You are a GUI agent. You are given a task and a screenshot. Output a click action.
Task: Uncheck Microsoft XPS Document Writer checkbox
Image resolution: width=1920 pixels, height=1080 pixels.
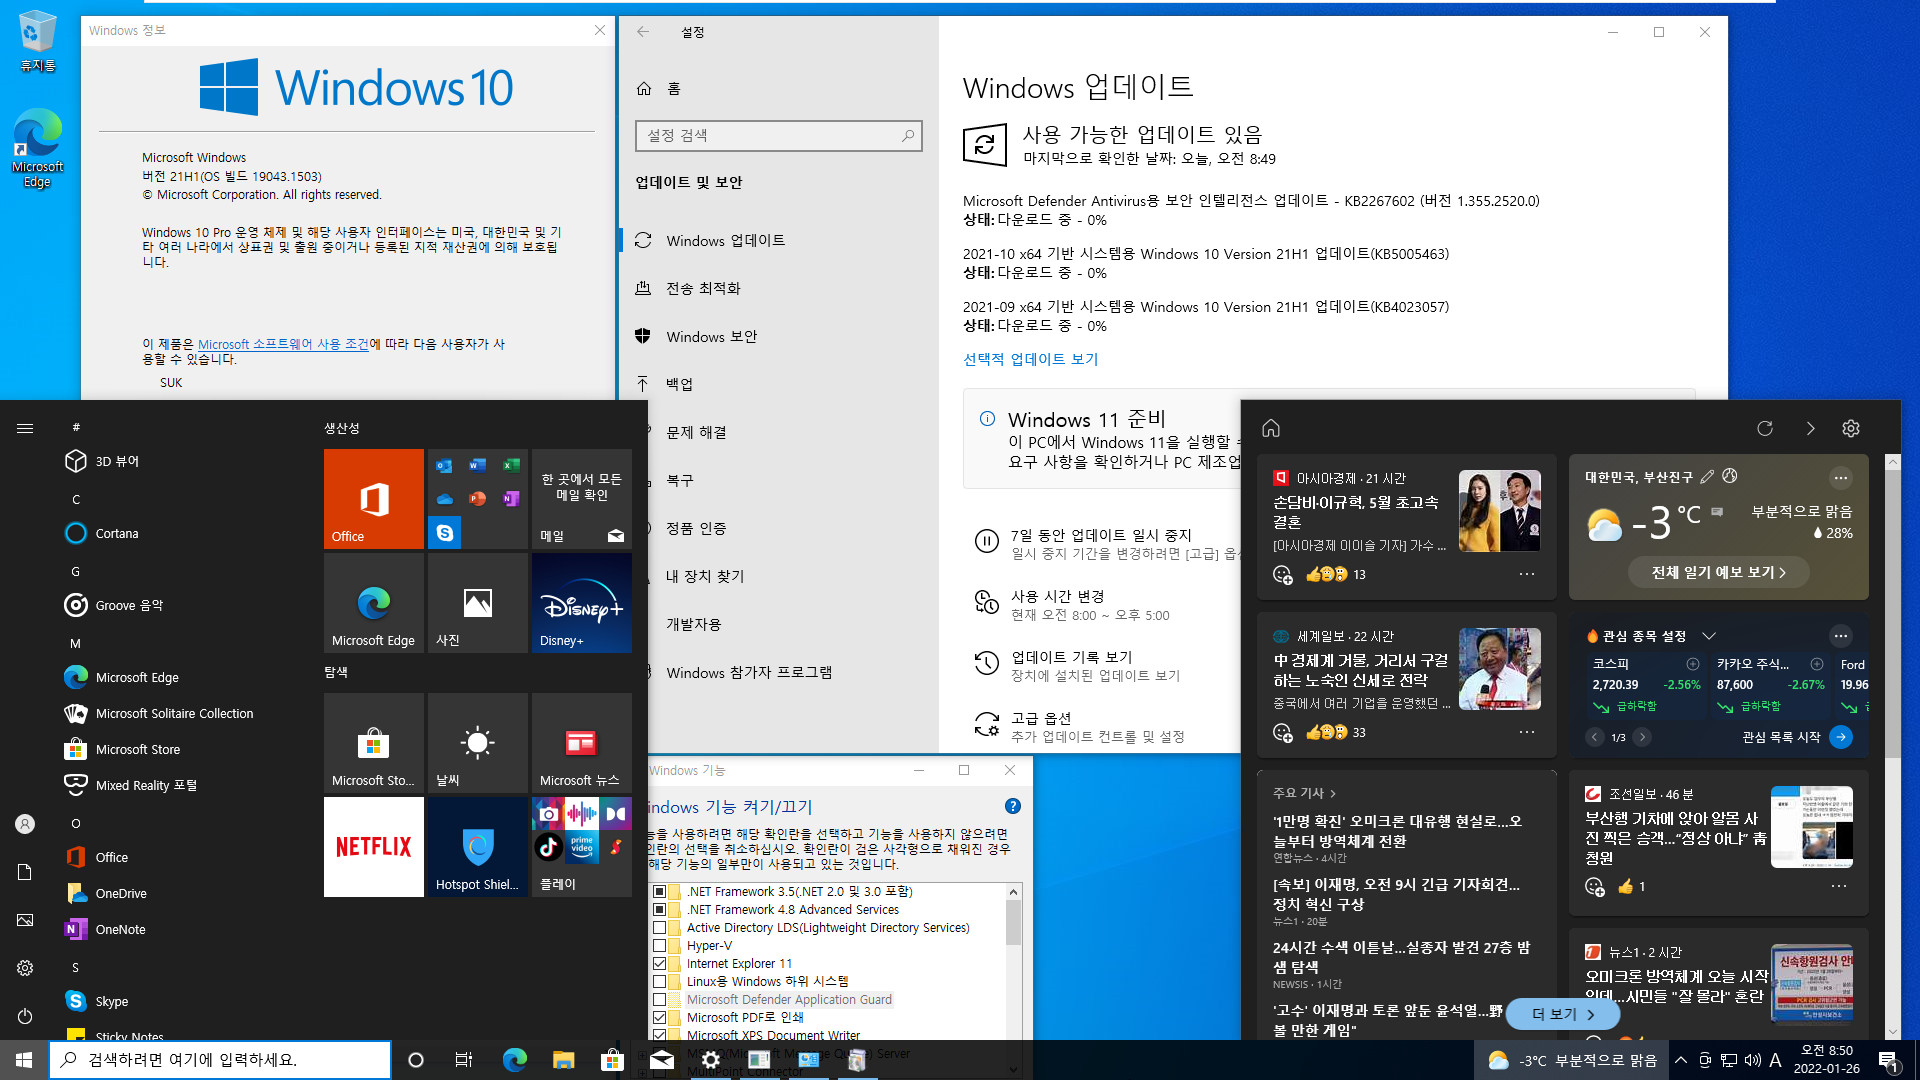(659, 1035)
